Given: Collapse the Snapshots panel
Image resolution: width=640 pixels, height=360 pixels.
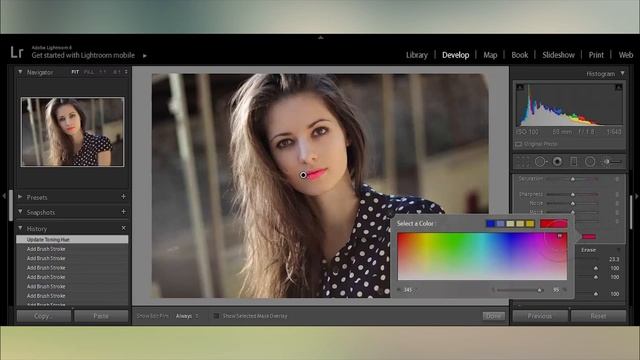Looking at the screenshot, I should tap(20, 212).
